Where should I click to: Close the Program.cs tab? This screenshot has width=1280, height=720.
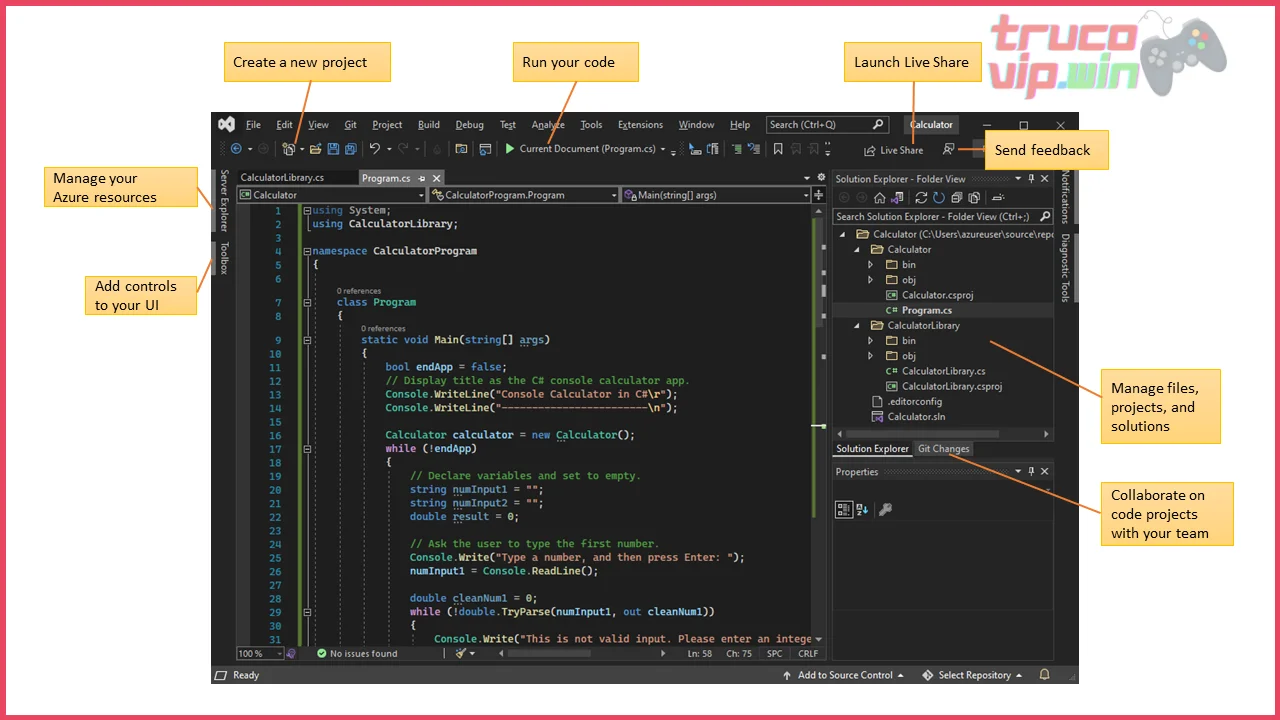pos(435,178)
